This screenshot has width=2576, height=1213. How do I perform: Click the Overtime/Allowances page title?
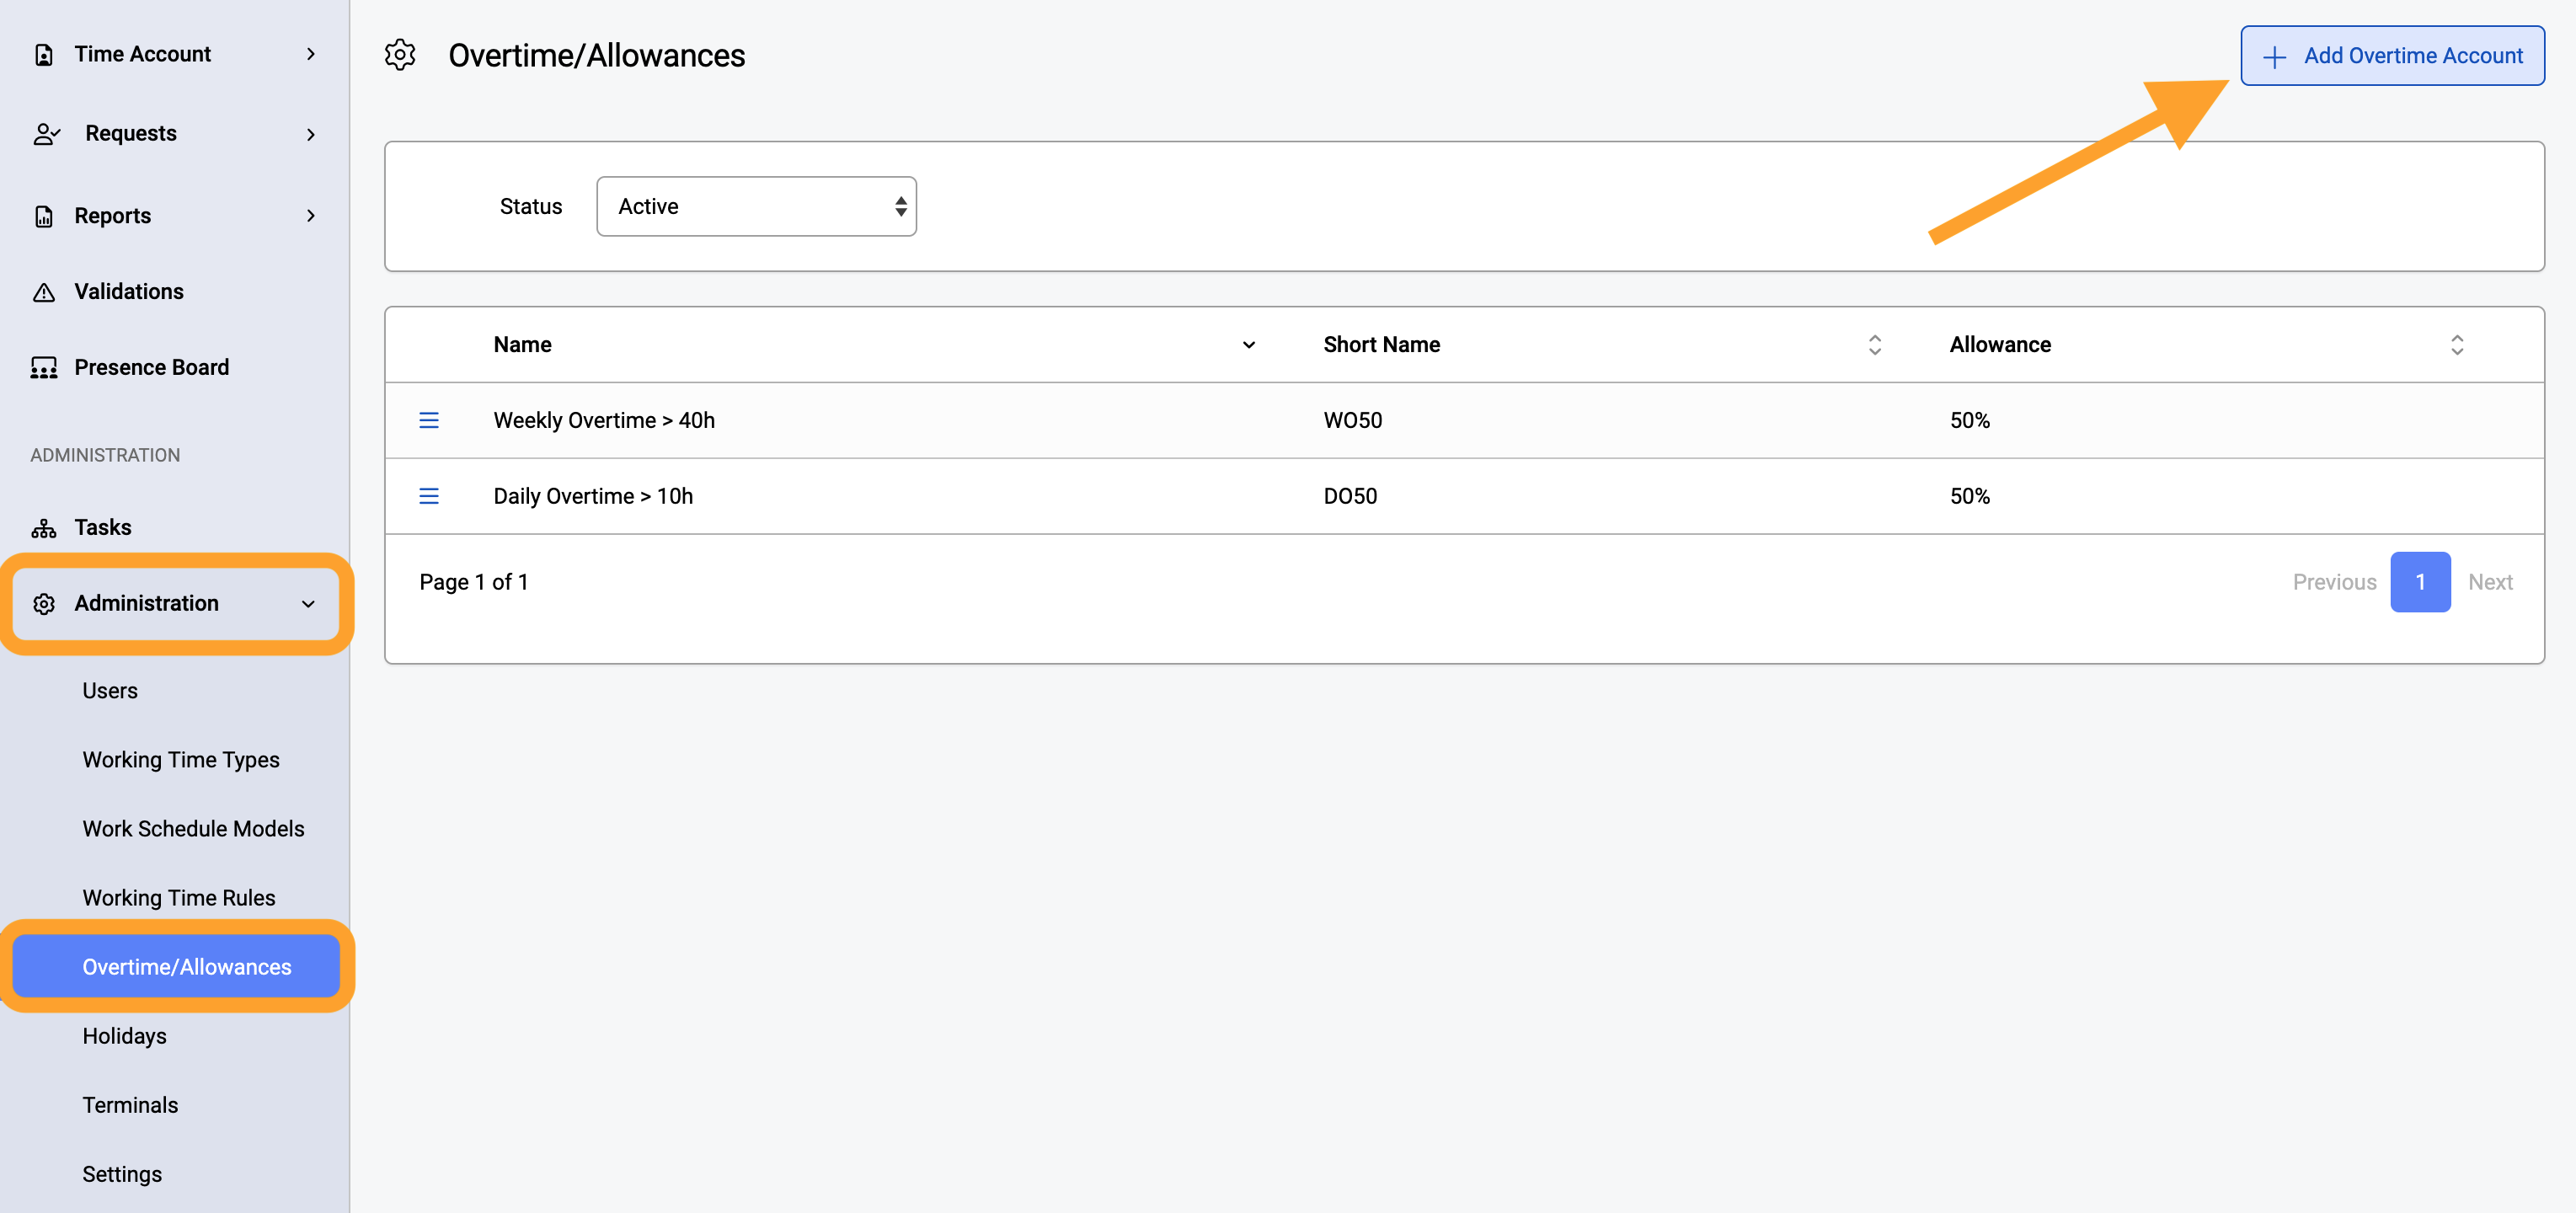point(597,56)
